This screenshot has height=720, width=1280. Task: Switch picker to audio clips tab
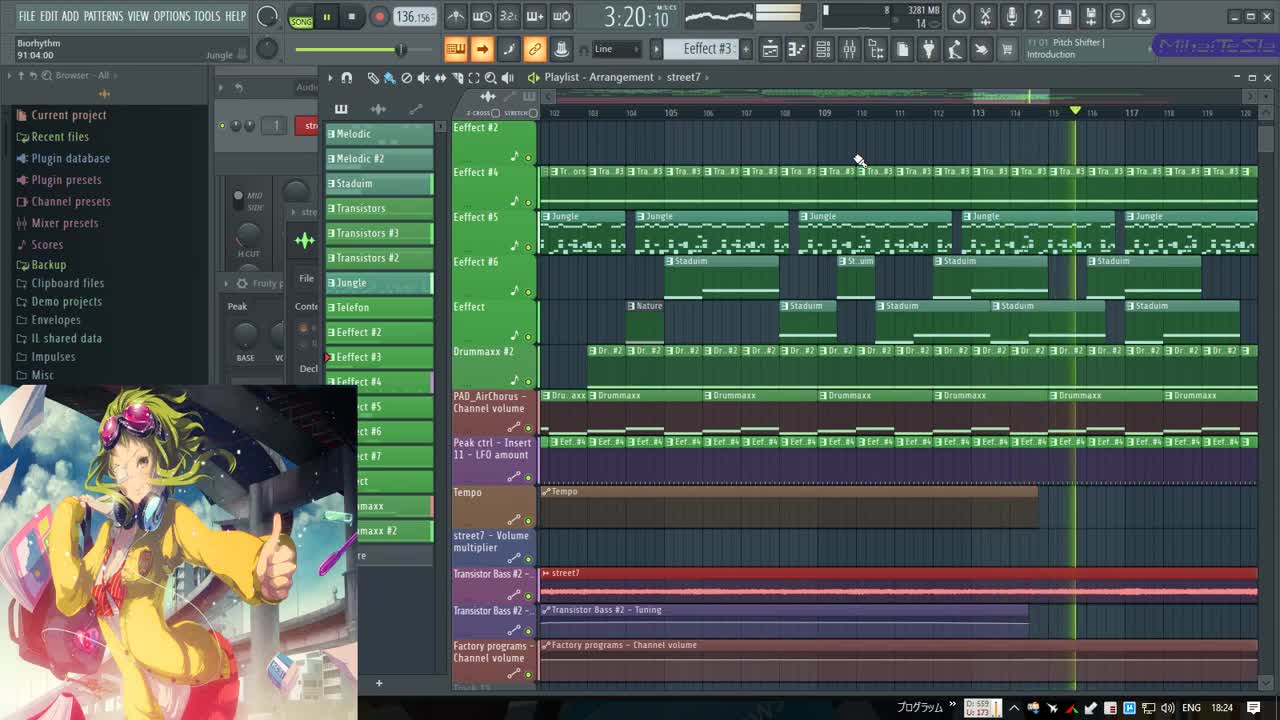click(x=378, y=109)
